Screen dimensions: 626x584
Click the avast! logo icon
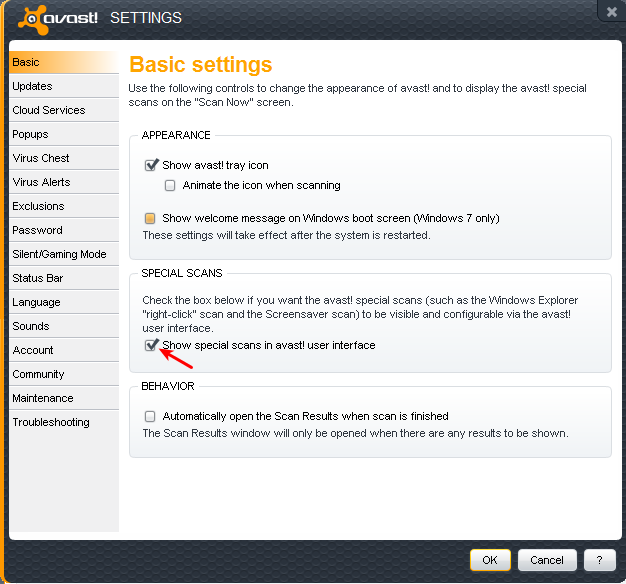click(34, 19)
